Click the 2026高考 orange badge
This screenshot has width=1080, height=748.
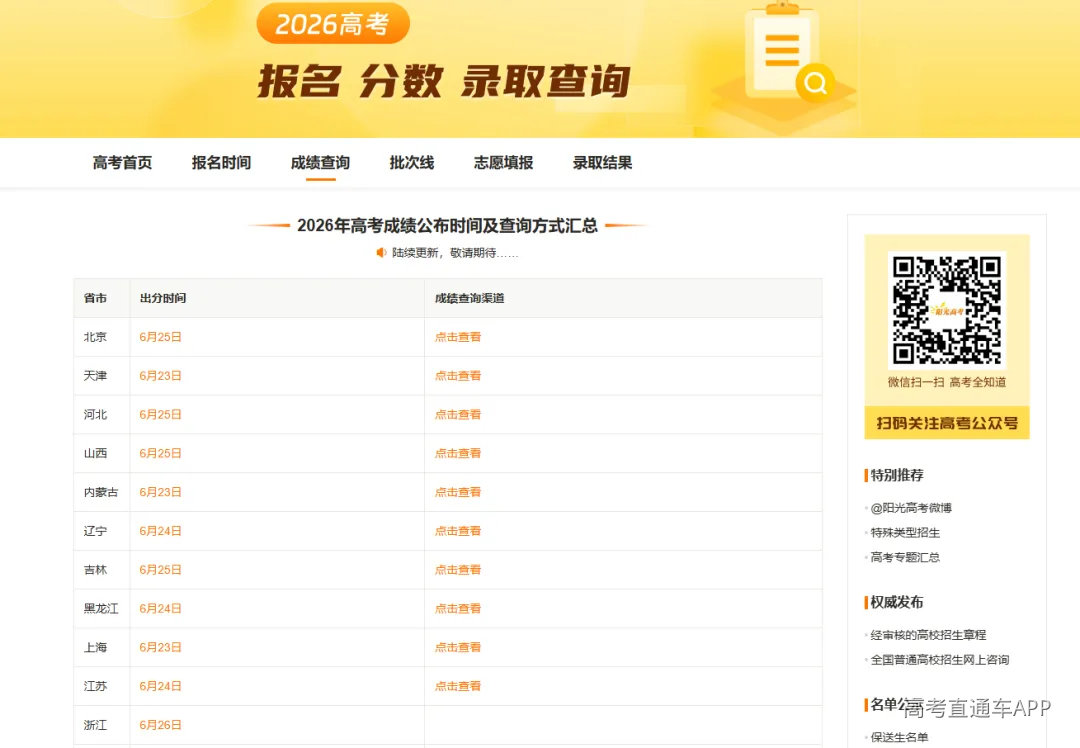(333, 24)
